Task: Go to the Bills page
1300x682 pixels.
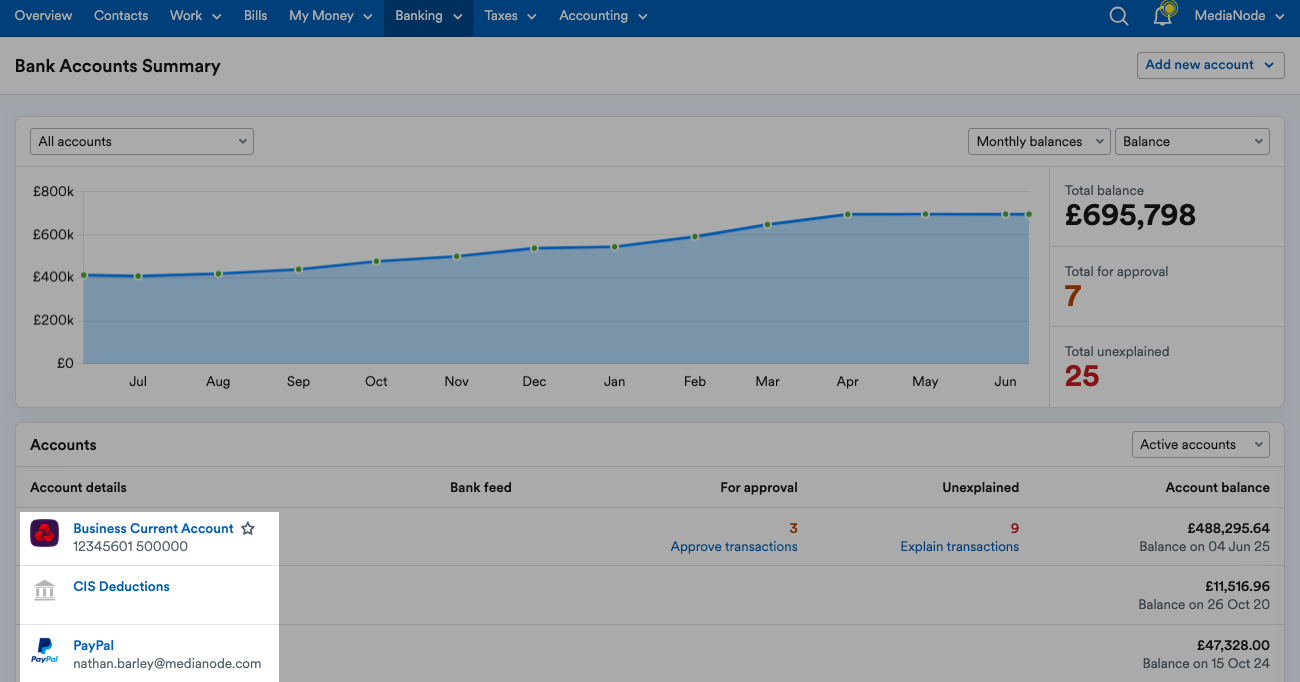Action: click(255, 16)
